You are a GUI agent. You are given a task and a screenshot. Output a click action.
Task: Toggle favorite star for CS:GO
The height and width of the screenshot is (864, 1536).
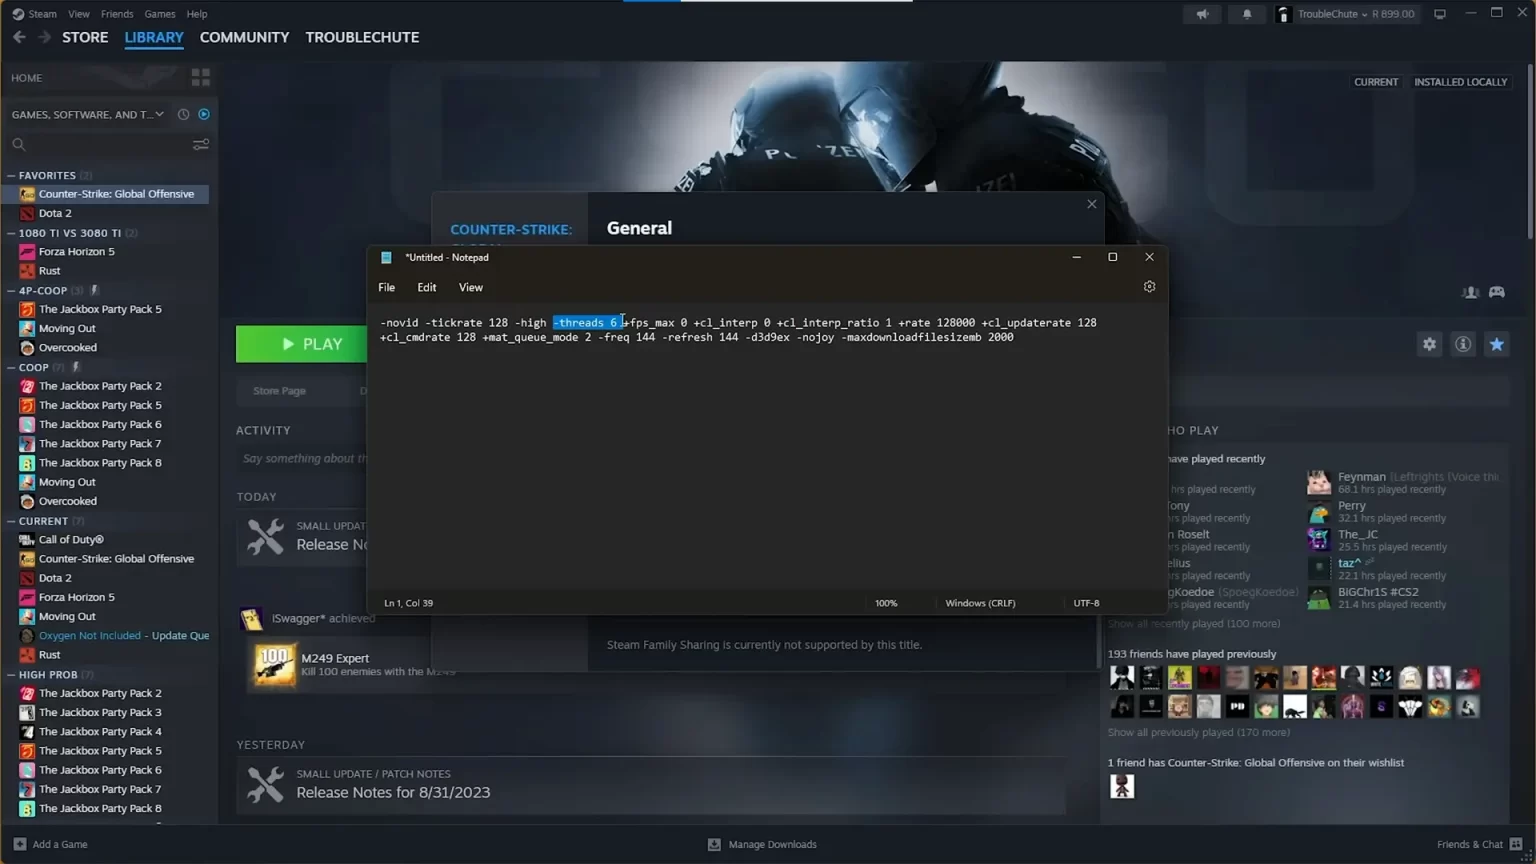point(1496,344)
